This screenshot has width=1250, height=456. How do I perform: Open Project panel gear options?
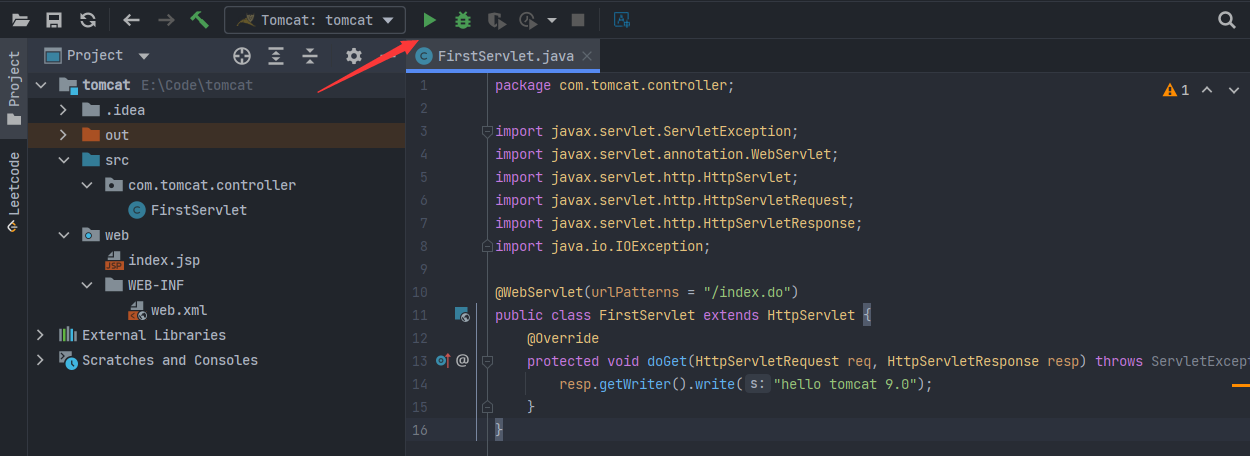(x=354, y=56)
